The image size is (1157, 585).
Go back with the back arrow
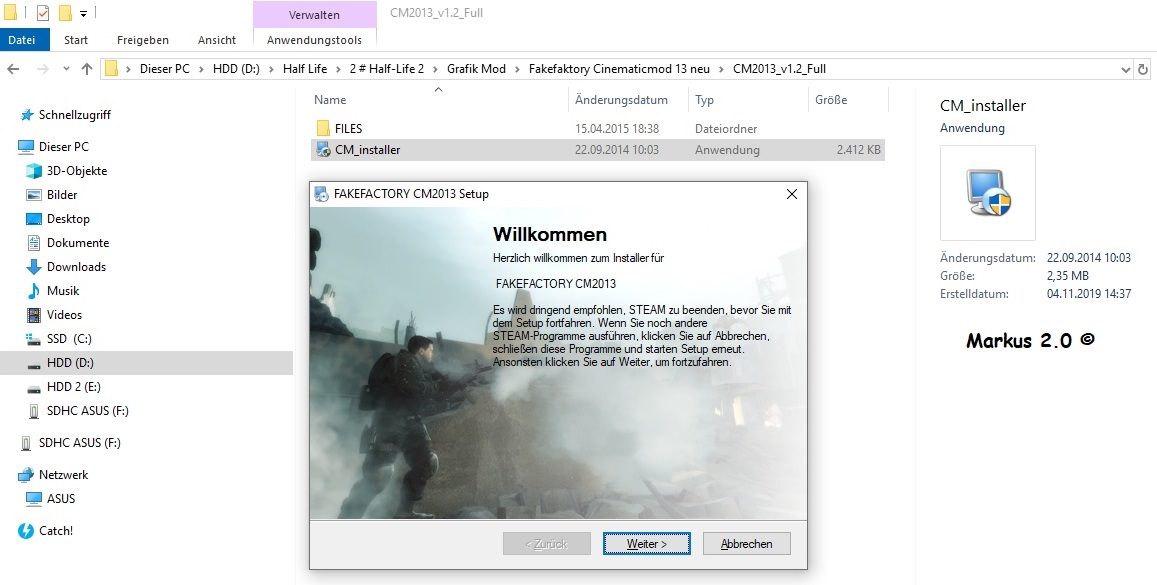coord(13,69)
